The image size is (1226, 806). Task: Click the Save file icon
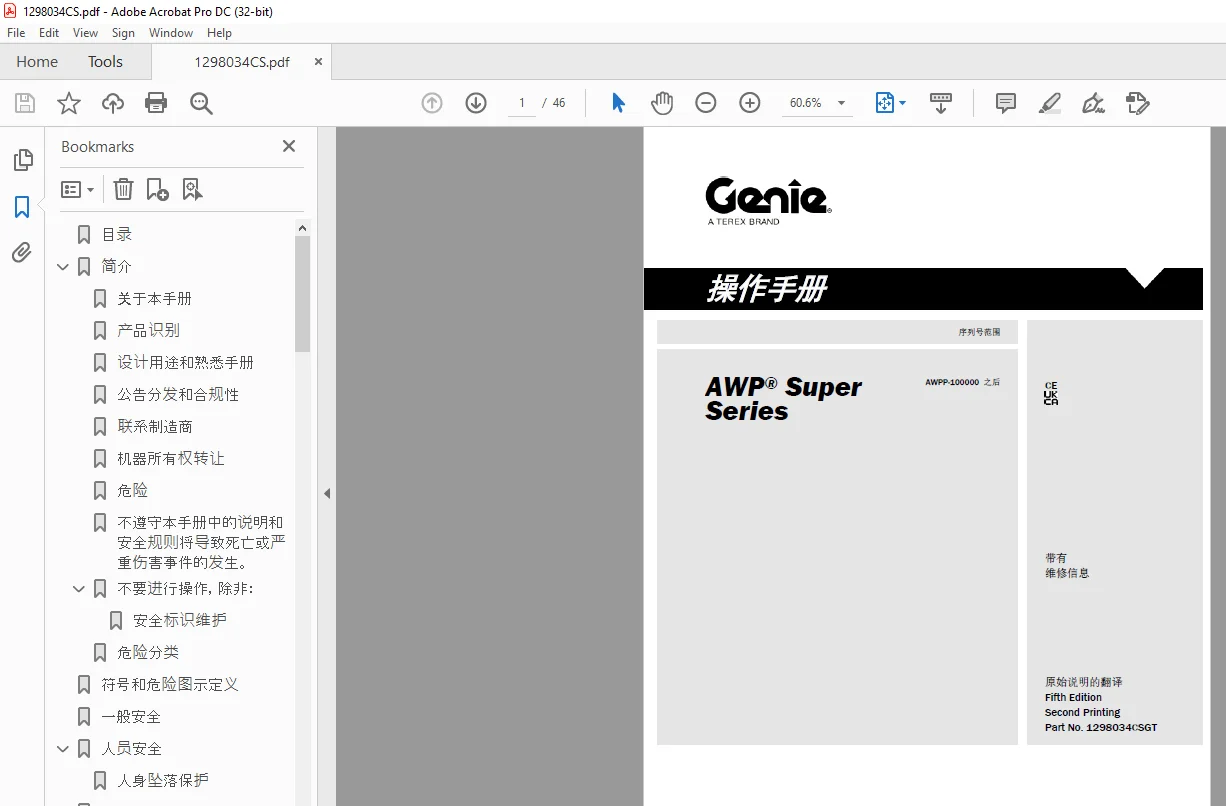25,103
